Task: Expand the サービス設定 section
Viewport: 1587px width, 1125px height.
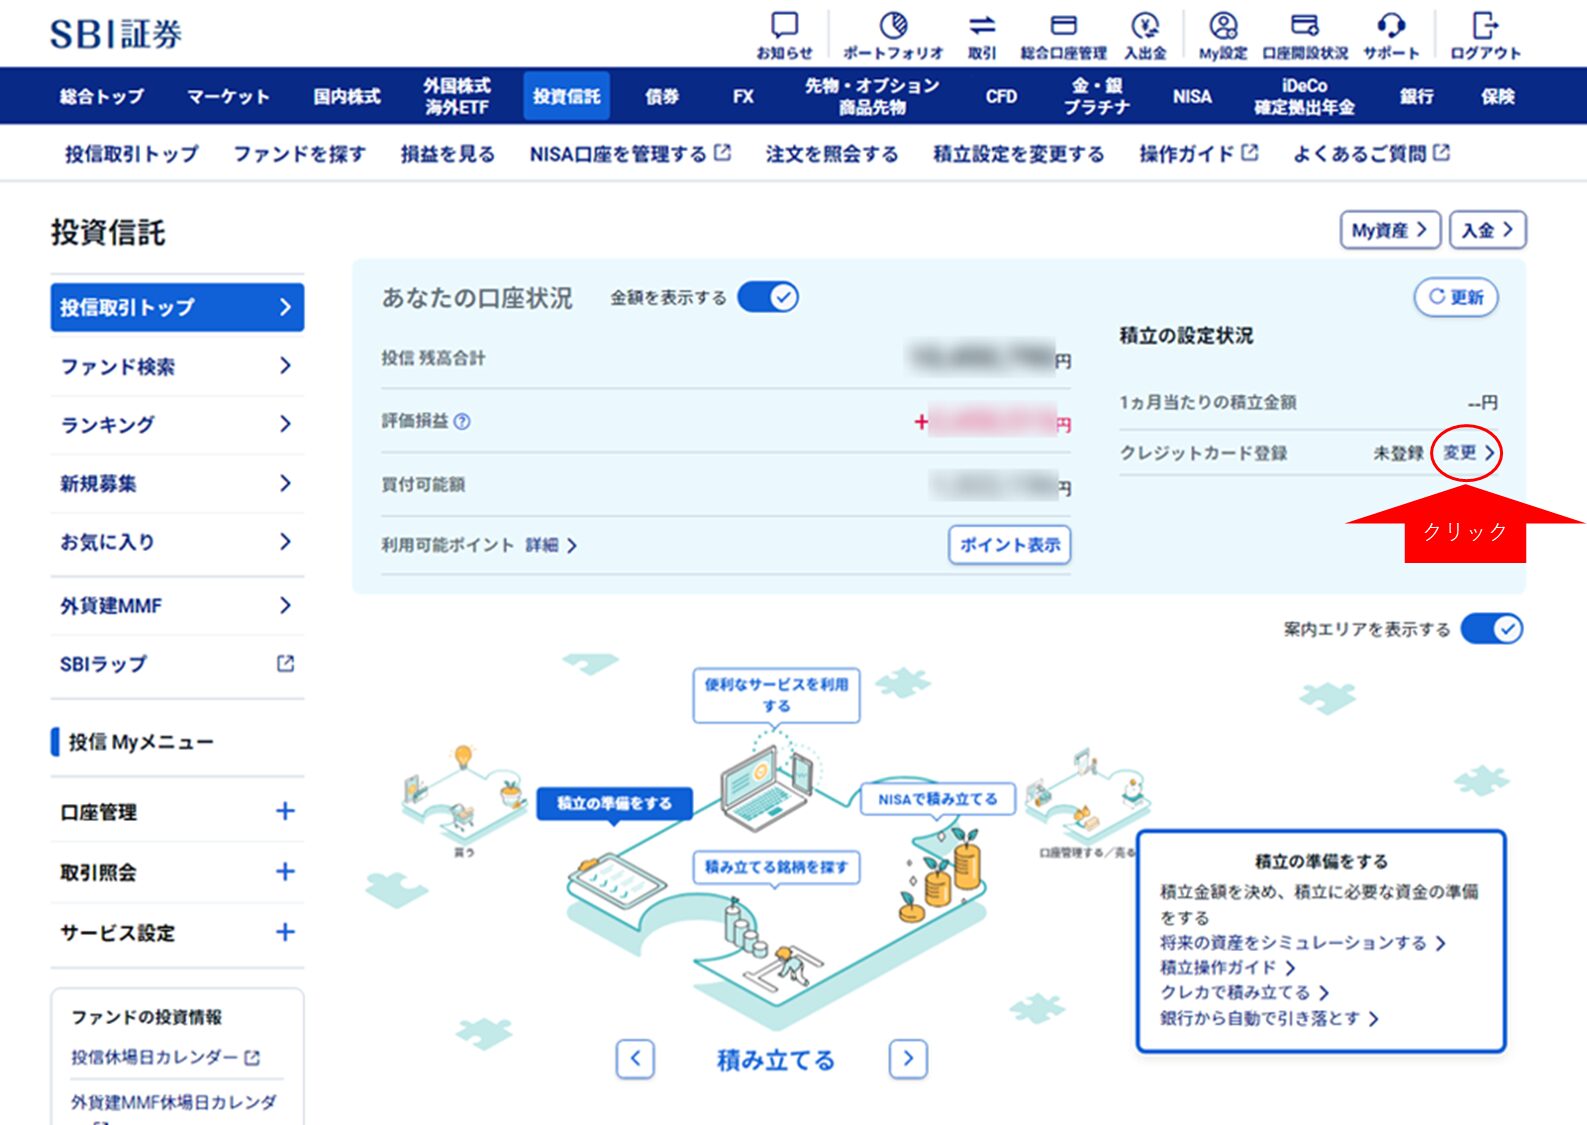Action: pyautogui.click(x=177, y=933)
